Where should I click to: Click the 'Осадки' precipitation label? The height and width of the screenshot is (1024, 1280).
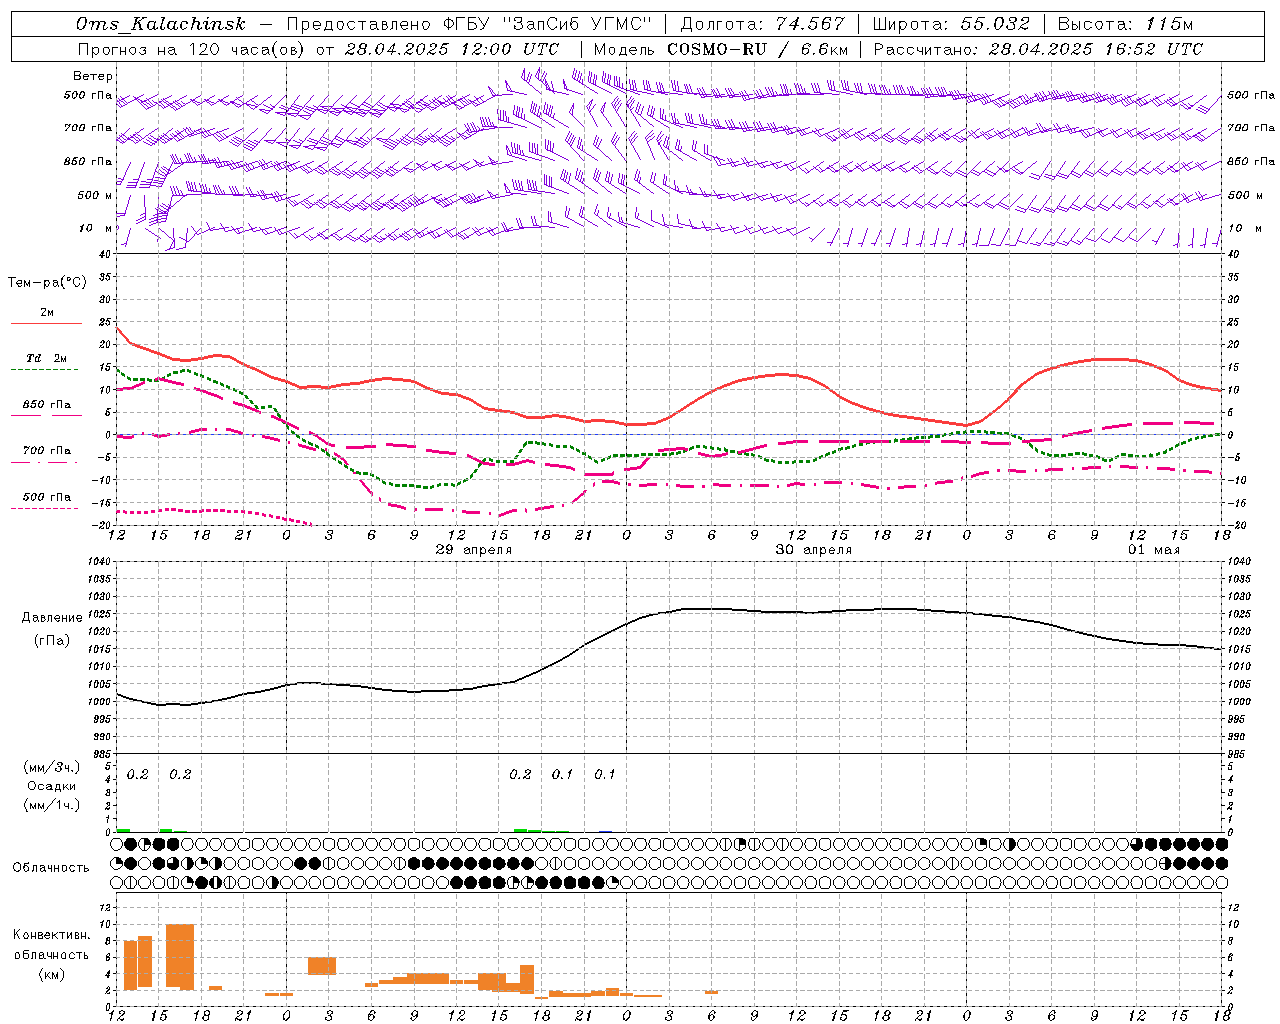point(52,787)
